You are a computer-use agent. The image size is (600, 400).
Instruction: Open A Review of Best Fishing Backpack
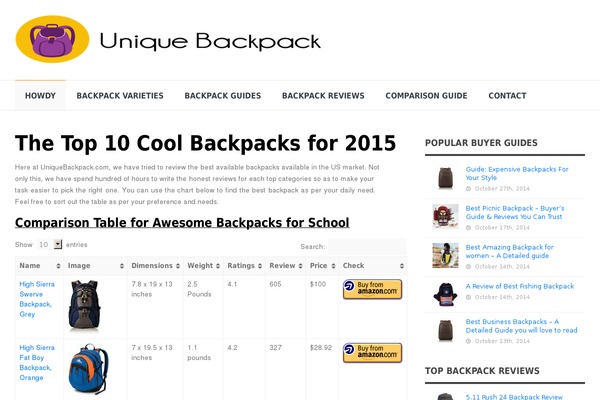520,286
